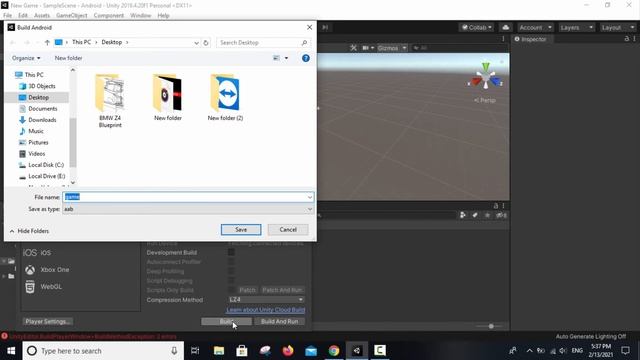
Task: Go up one folder level
Action: click(x=47, y=42)
